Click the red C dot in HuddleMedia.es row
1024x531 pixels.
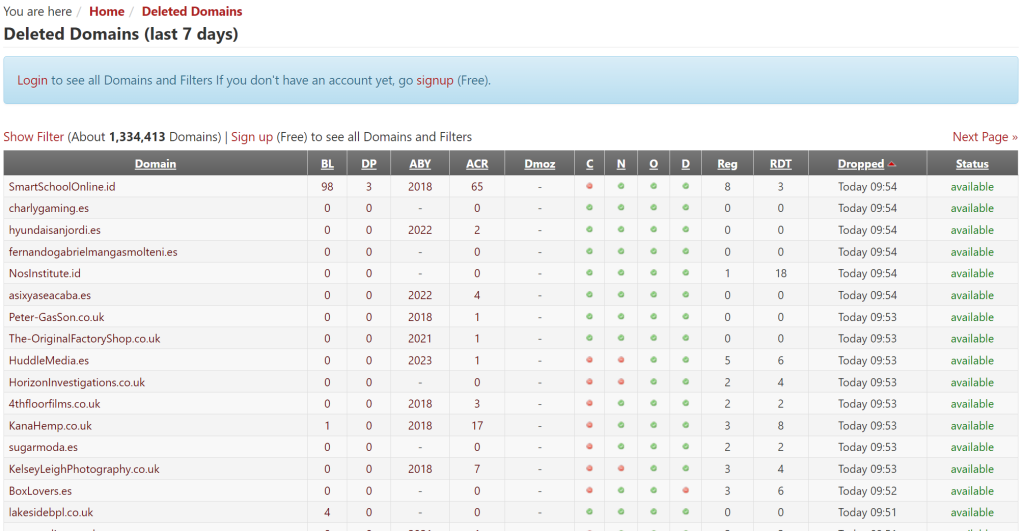pyautogui.click(x=589, y=360)
